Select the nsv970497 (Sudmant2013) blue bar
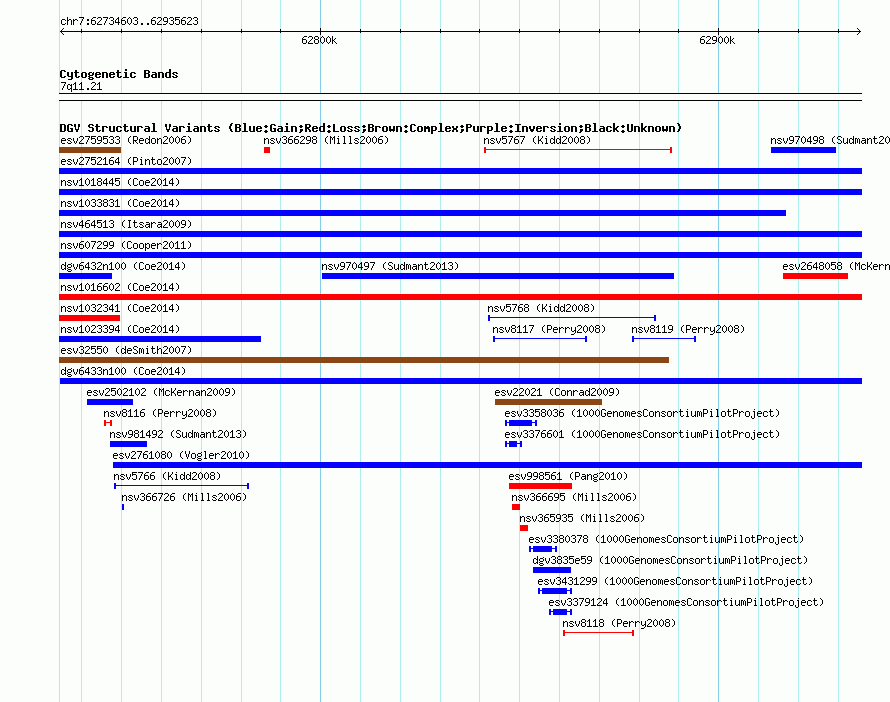The width and height of the screenshot is (890, 702). coord(498,276)
